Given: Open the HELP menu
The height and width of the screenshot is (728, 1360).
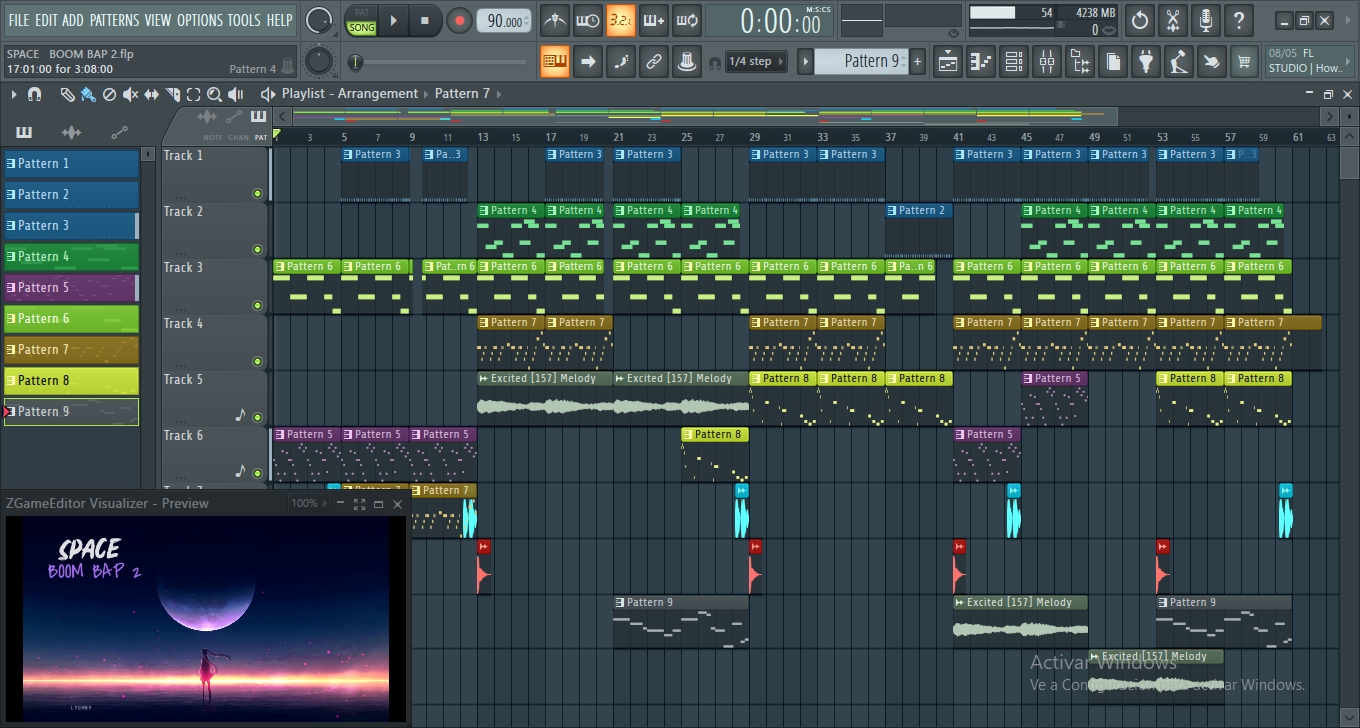Looking at the screenshot, I should [x=279, y=20].
